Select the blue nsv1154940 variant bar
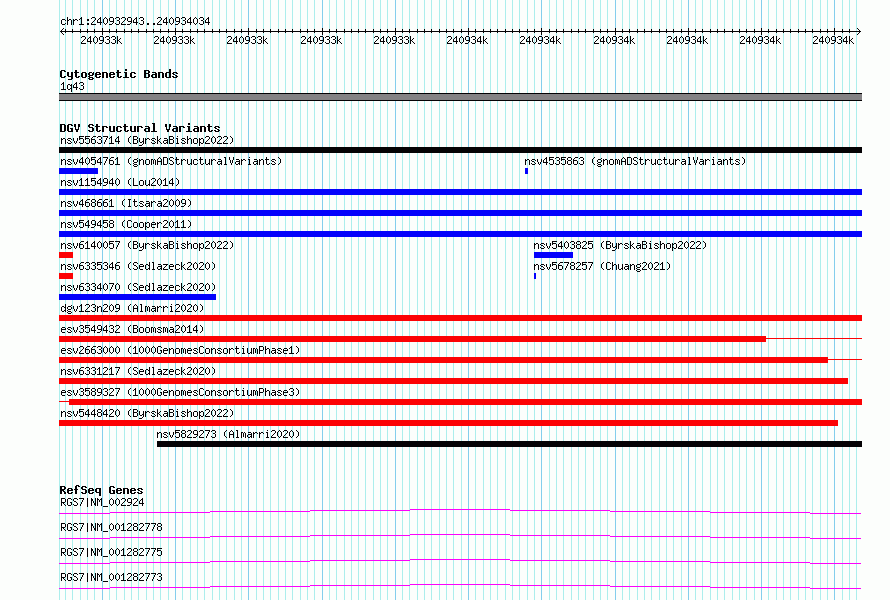This screenshot has height=600, width=890. [x=460, y=192]
